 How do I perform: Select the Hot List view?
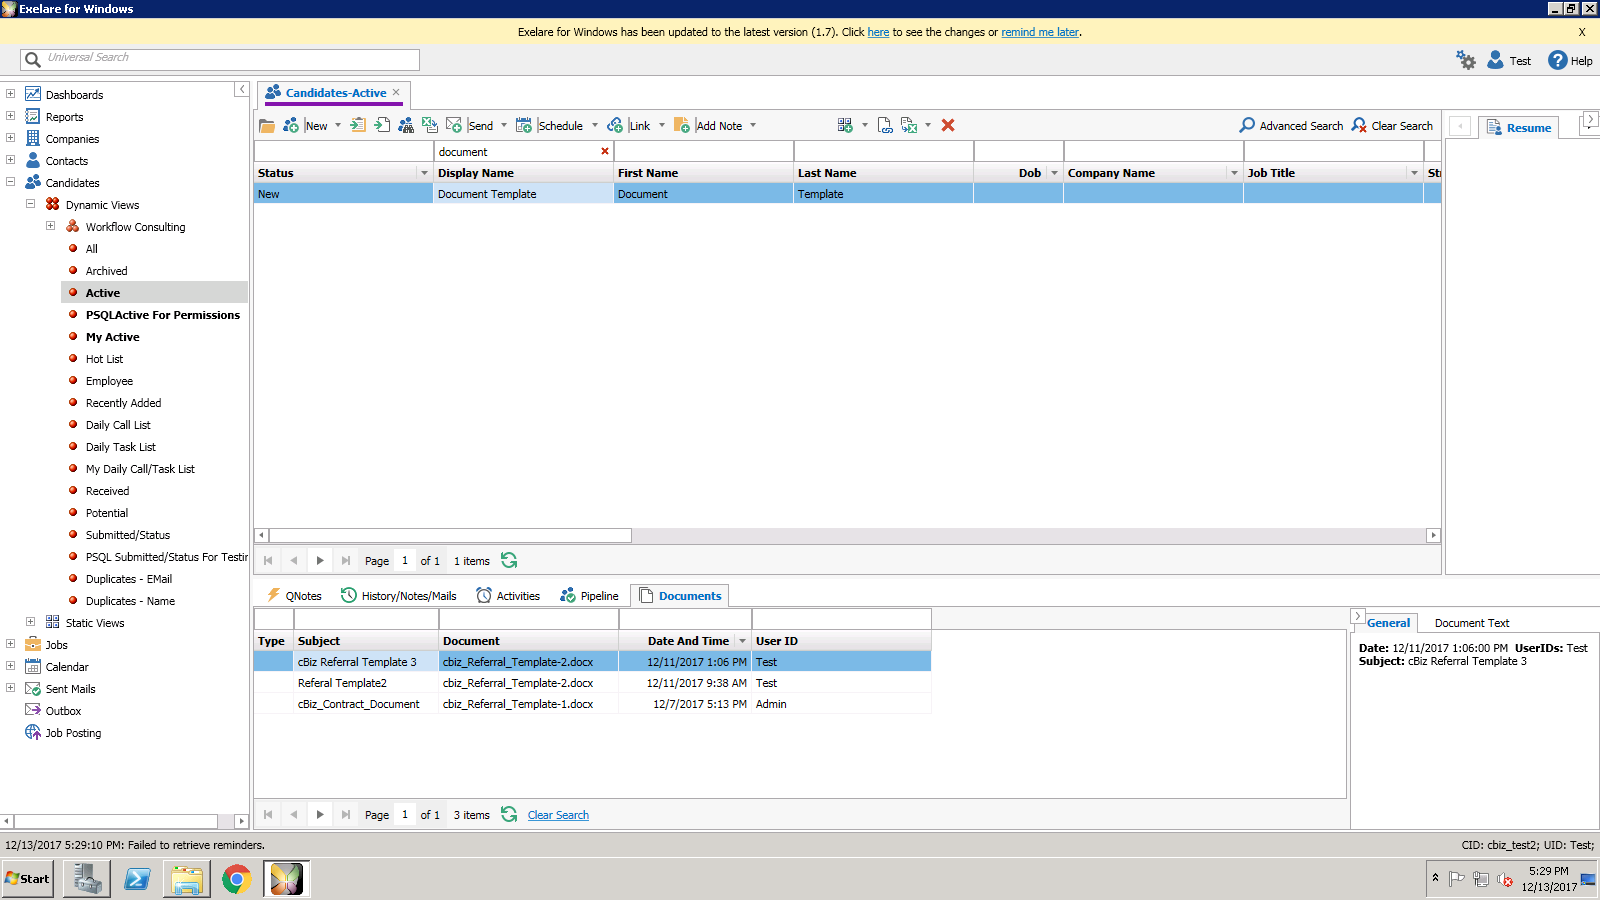coord(104,359)
